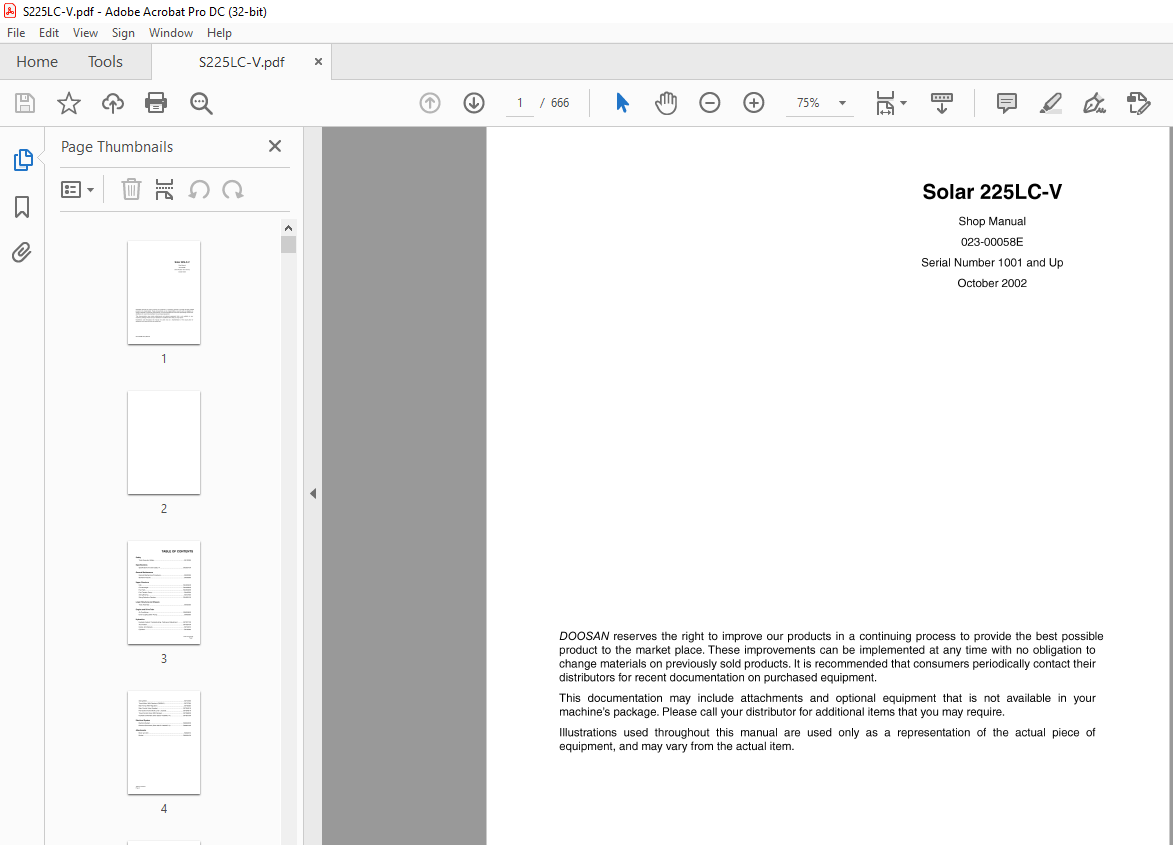Click the page extract layout icon
Viewport: 1173px width, 845px height.
(165, 190)
